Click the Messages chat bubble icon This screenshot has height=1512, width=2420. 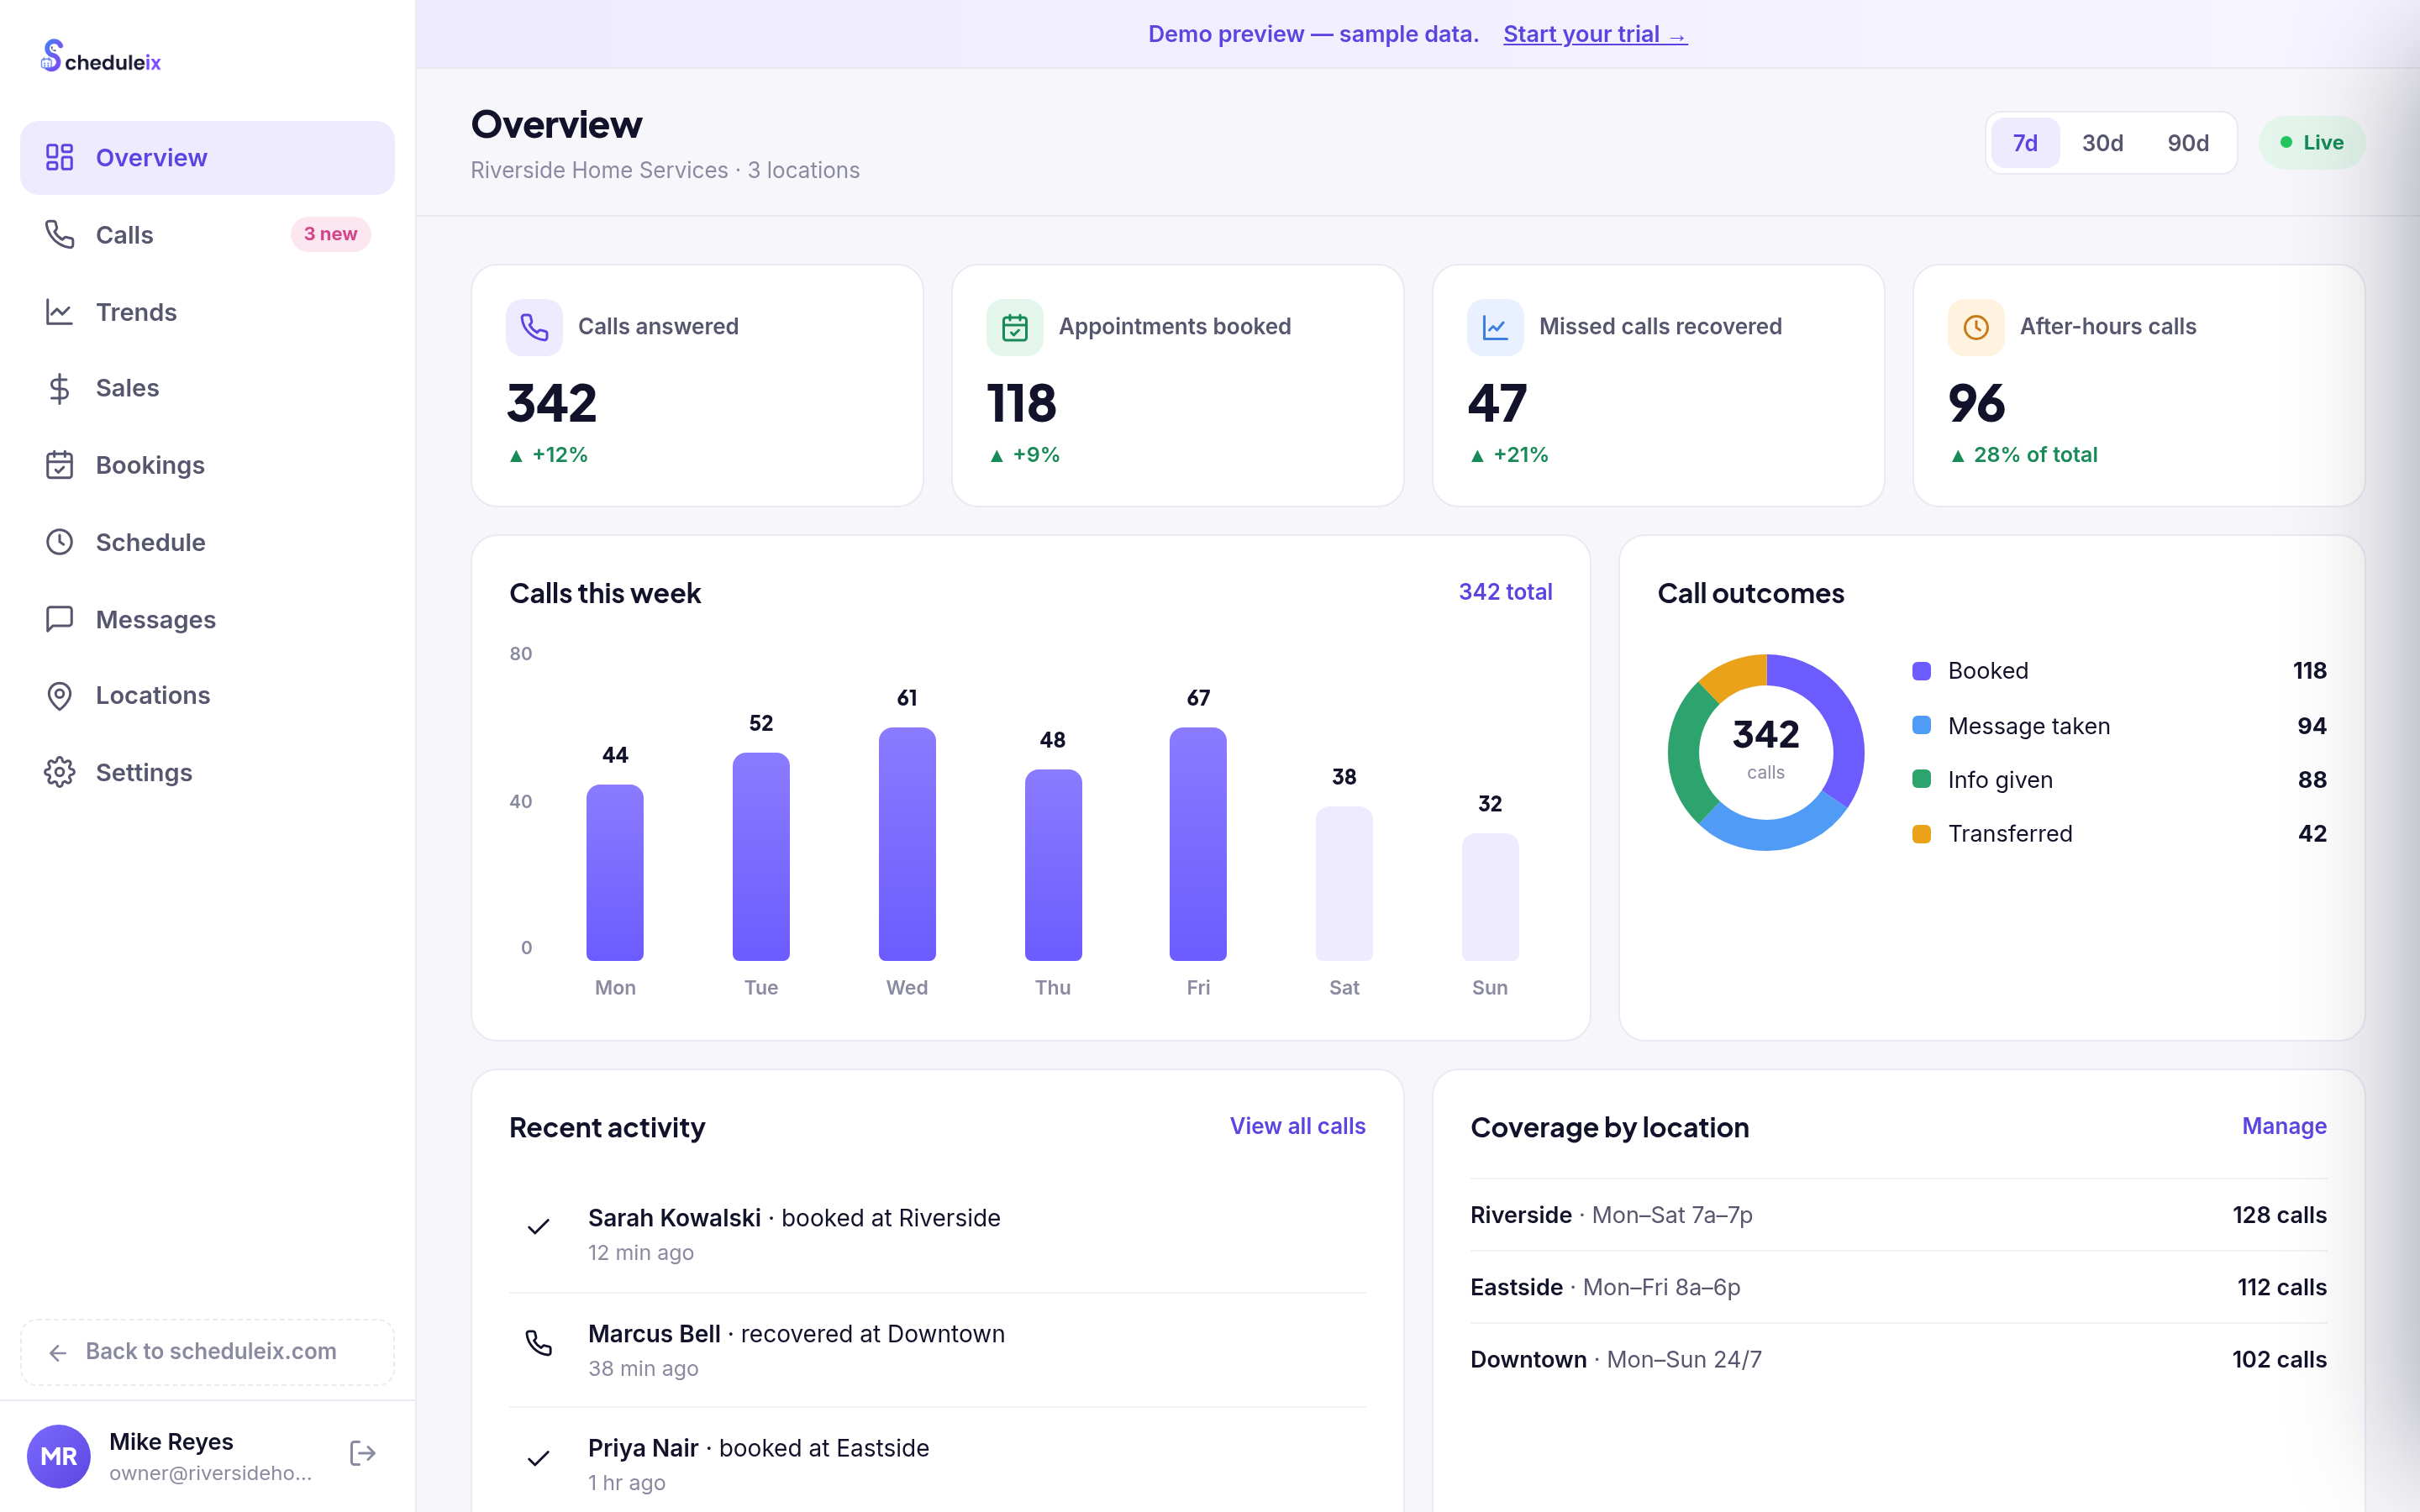point(59,619)
